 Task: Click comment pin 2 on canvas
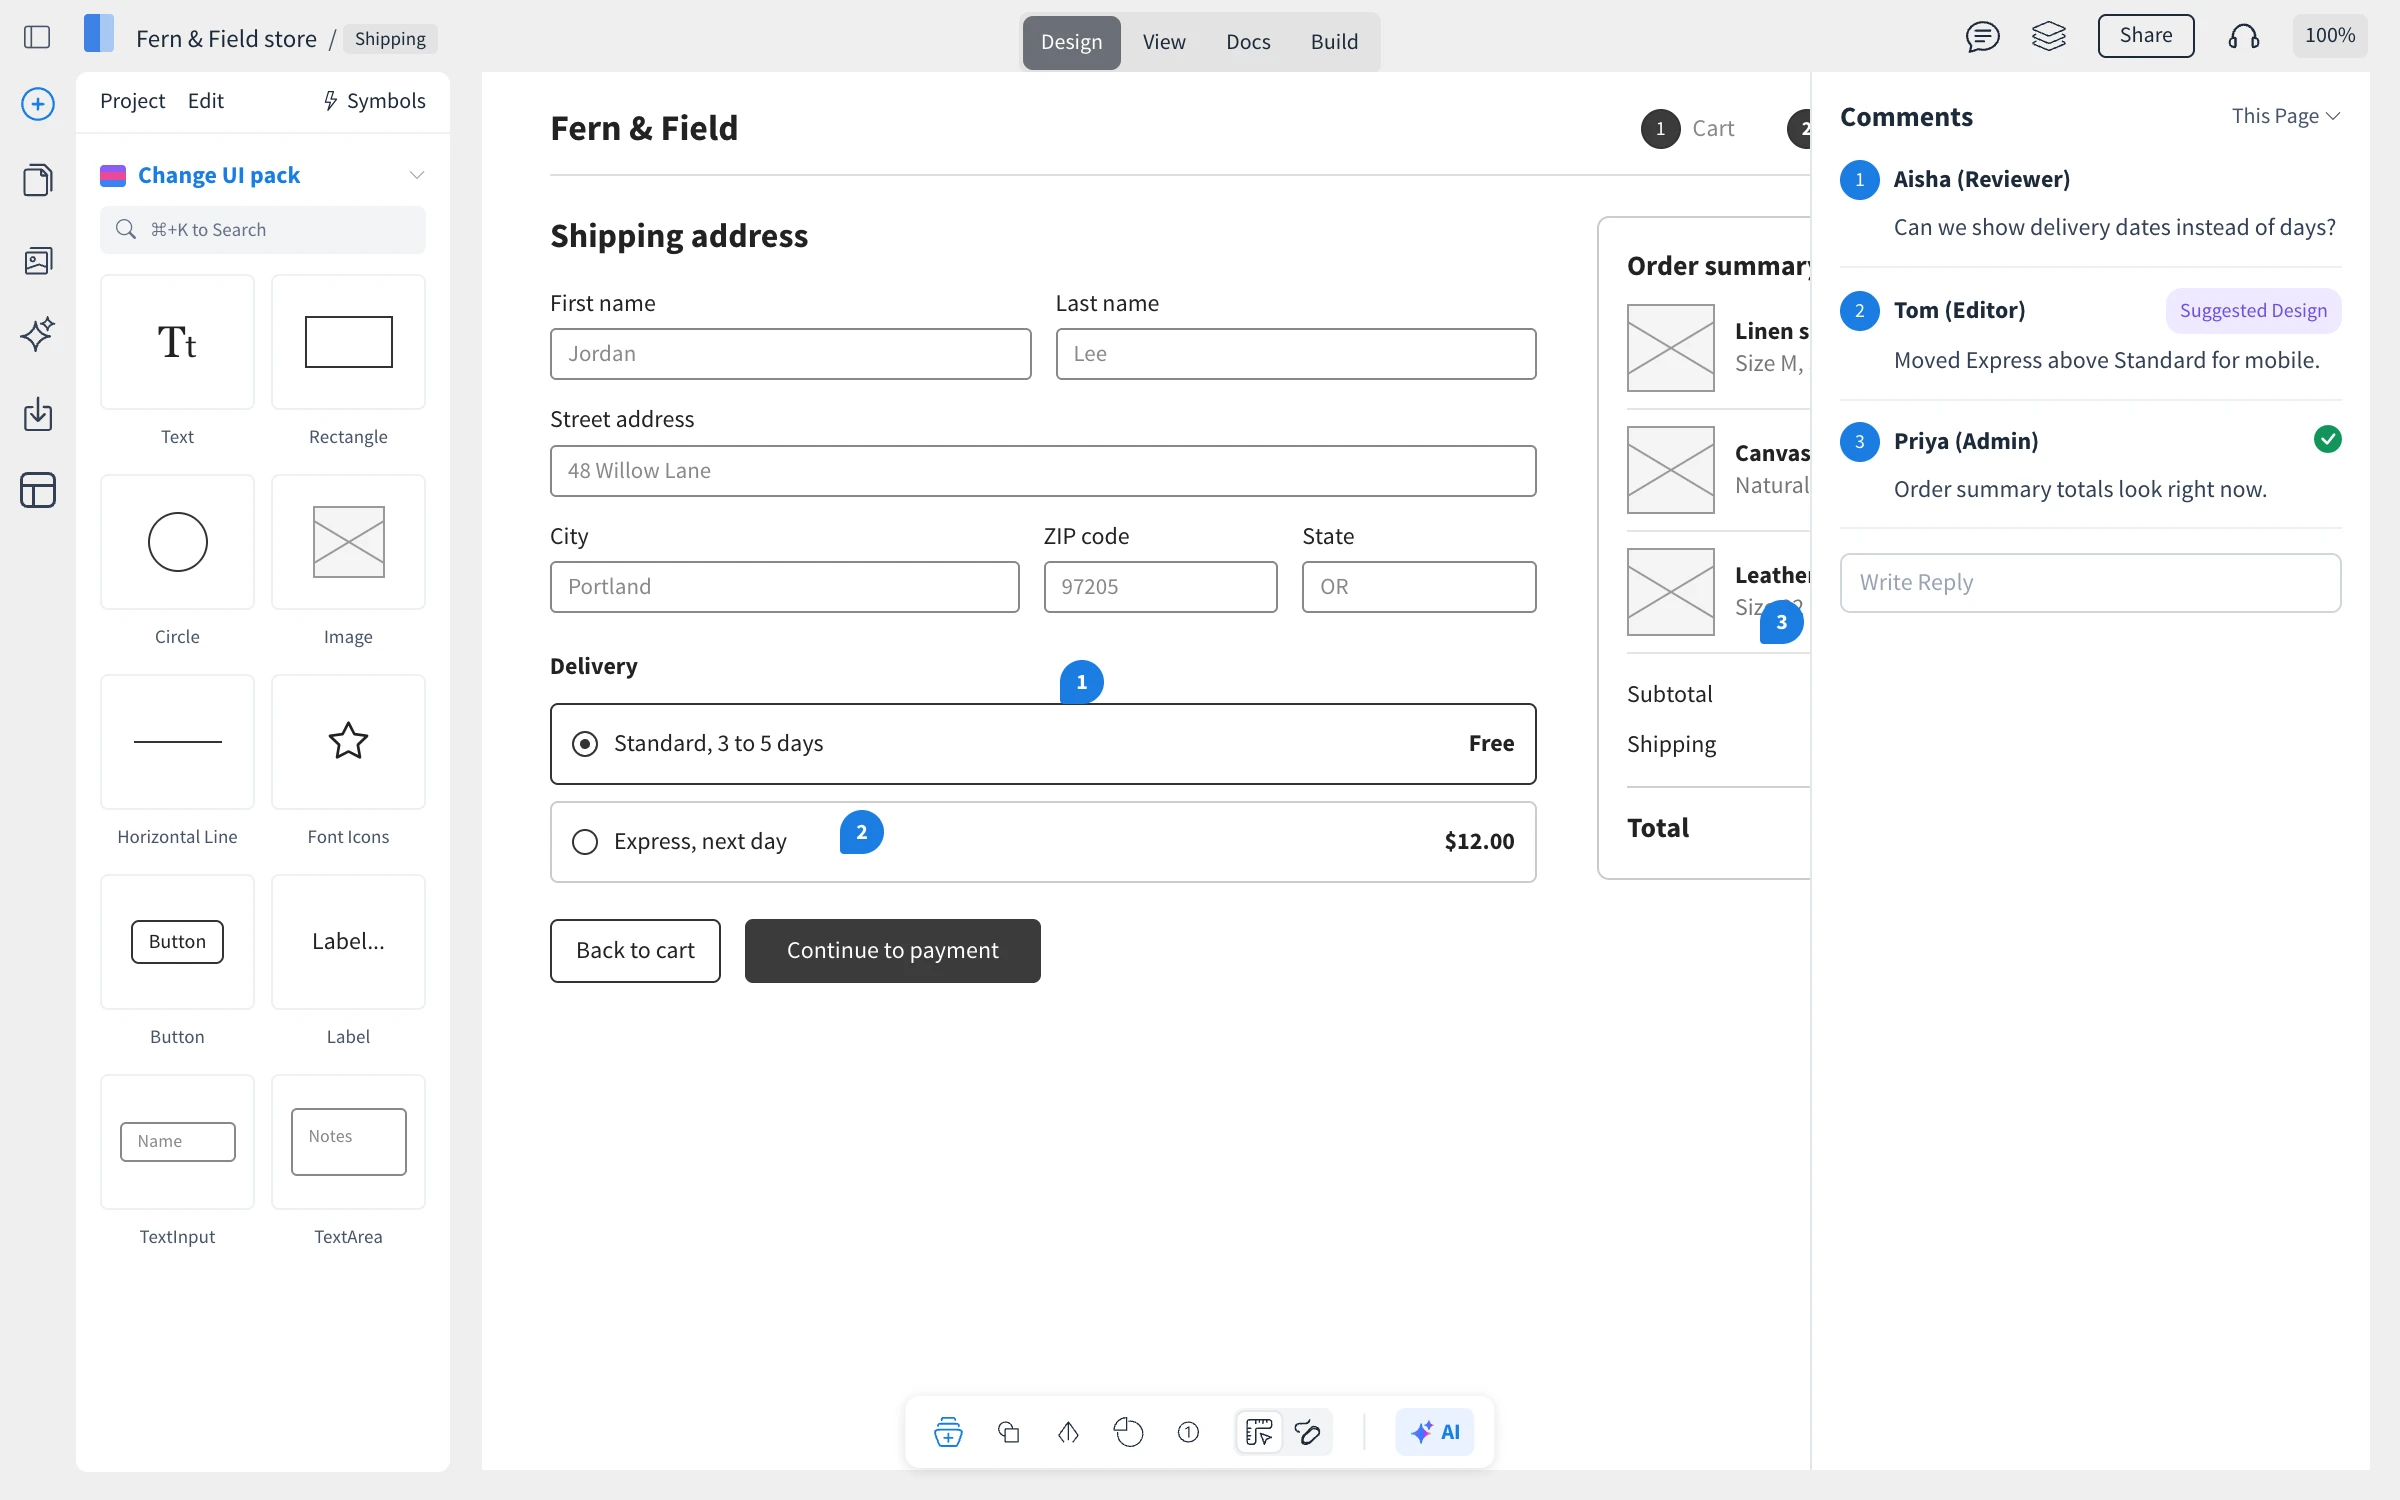(x=861, y=832)
